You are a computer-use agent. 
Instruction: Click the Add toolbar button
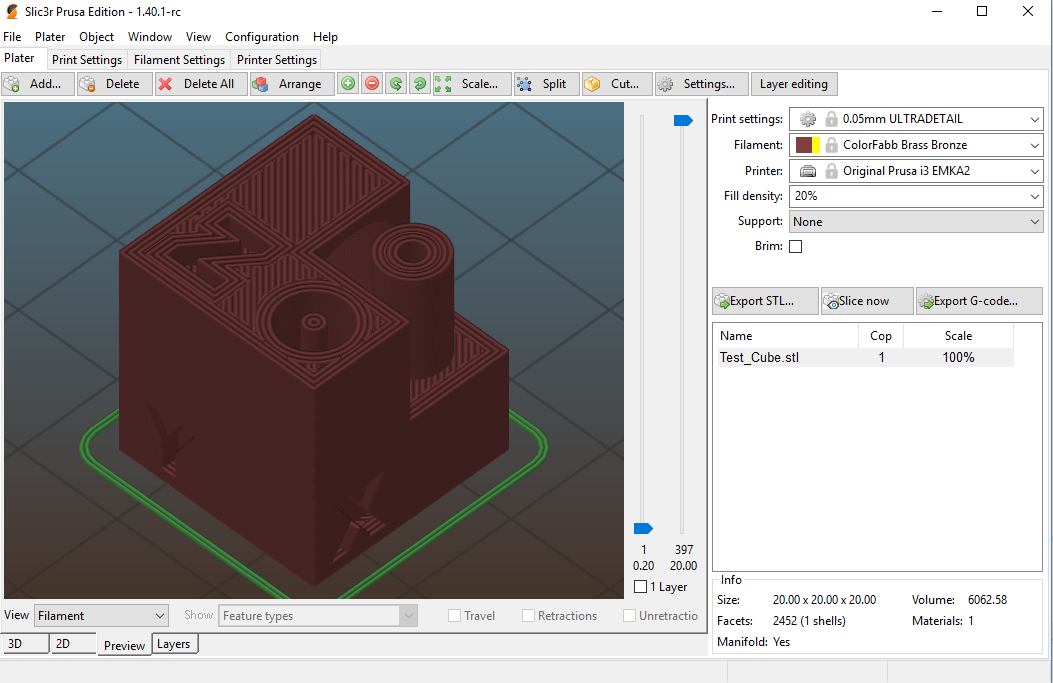[38, 84]
